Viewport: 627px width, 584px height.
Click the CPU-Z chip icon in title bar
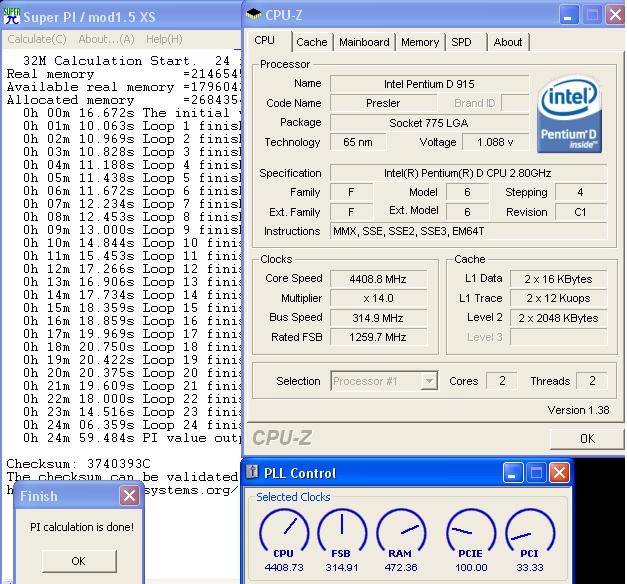coord(254,14)
